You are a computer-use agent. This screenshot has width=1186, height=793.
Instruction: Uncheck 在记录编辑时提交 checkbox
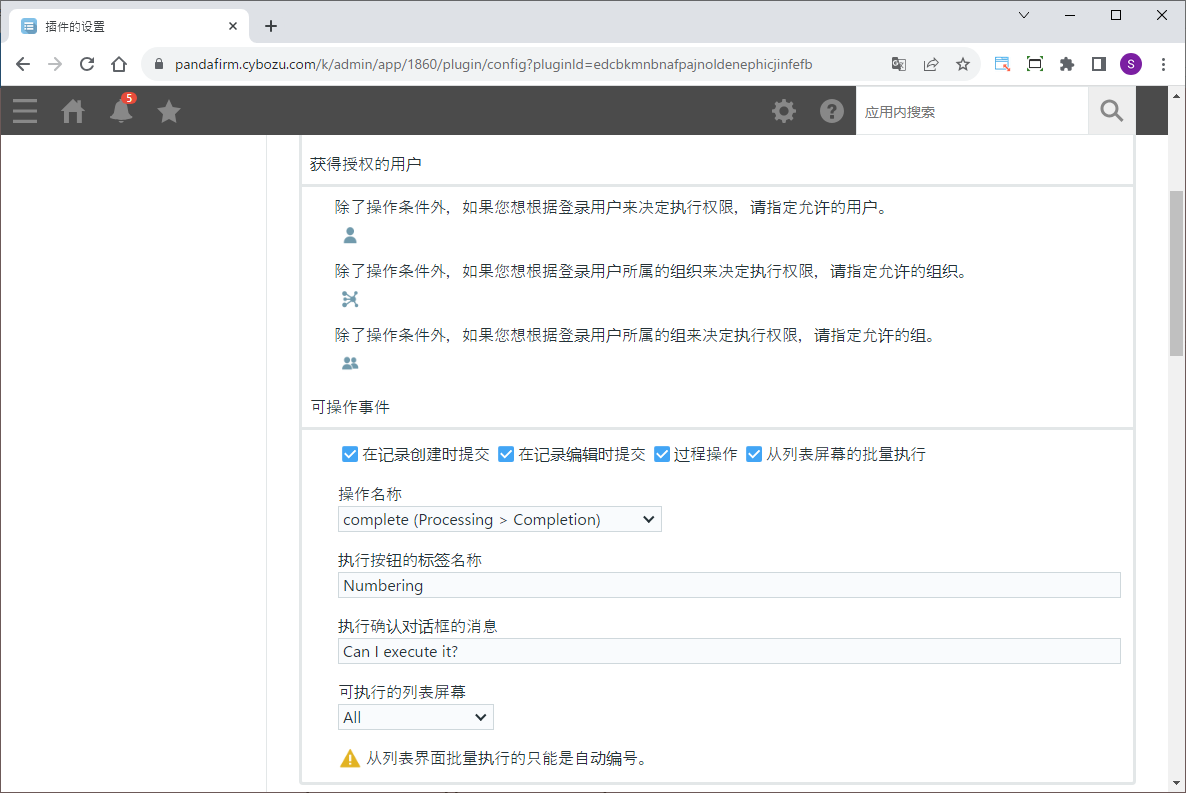pyautogui.click(x=506, y=454)
